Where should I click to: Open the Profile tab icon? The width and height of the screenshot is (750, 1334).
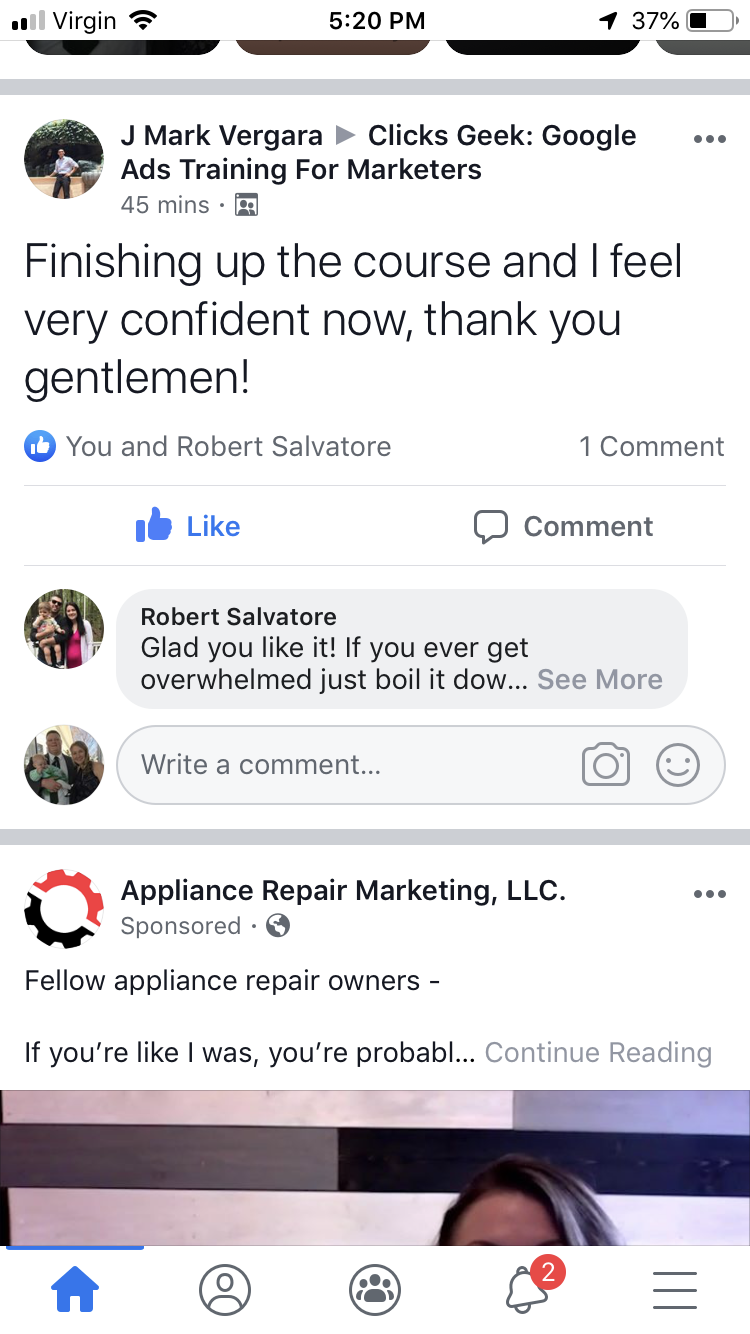225,1290
